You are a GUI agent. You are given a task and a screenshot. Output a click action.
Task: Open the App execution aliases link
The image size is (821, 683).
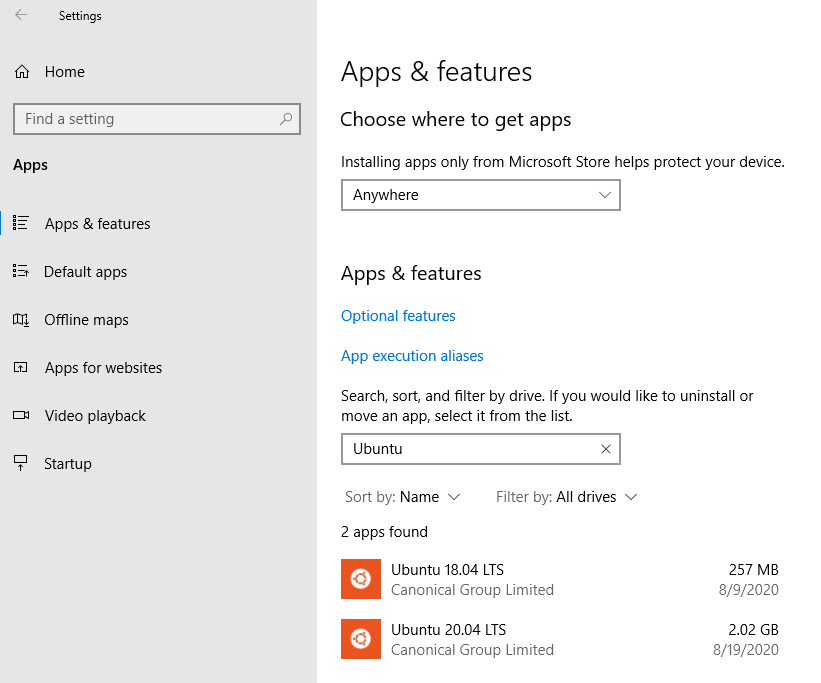click(412, 356)
